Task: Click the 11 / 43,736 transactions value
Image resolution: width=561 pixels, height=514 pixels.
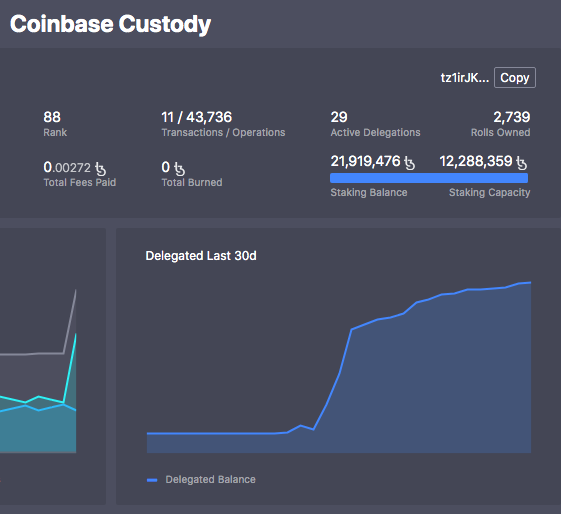Action: (x=196, y=117)
